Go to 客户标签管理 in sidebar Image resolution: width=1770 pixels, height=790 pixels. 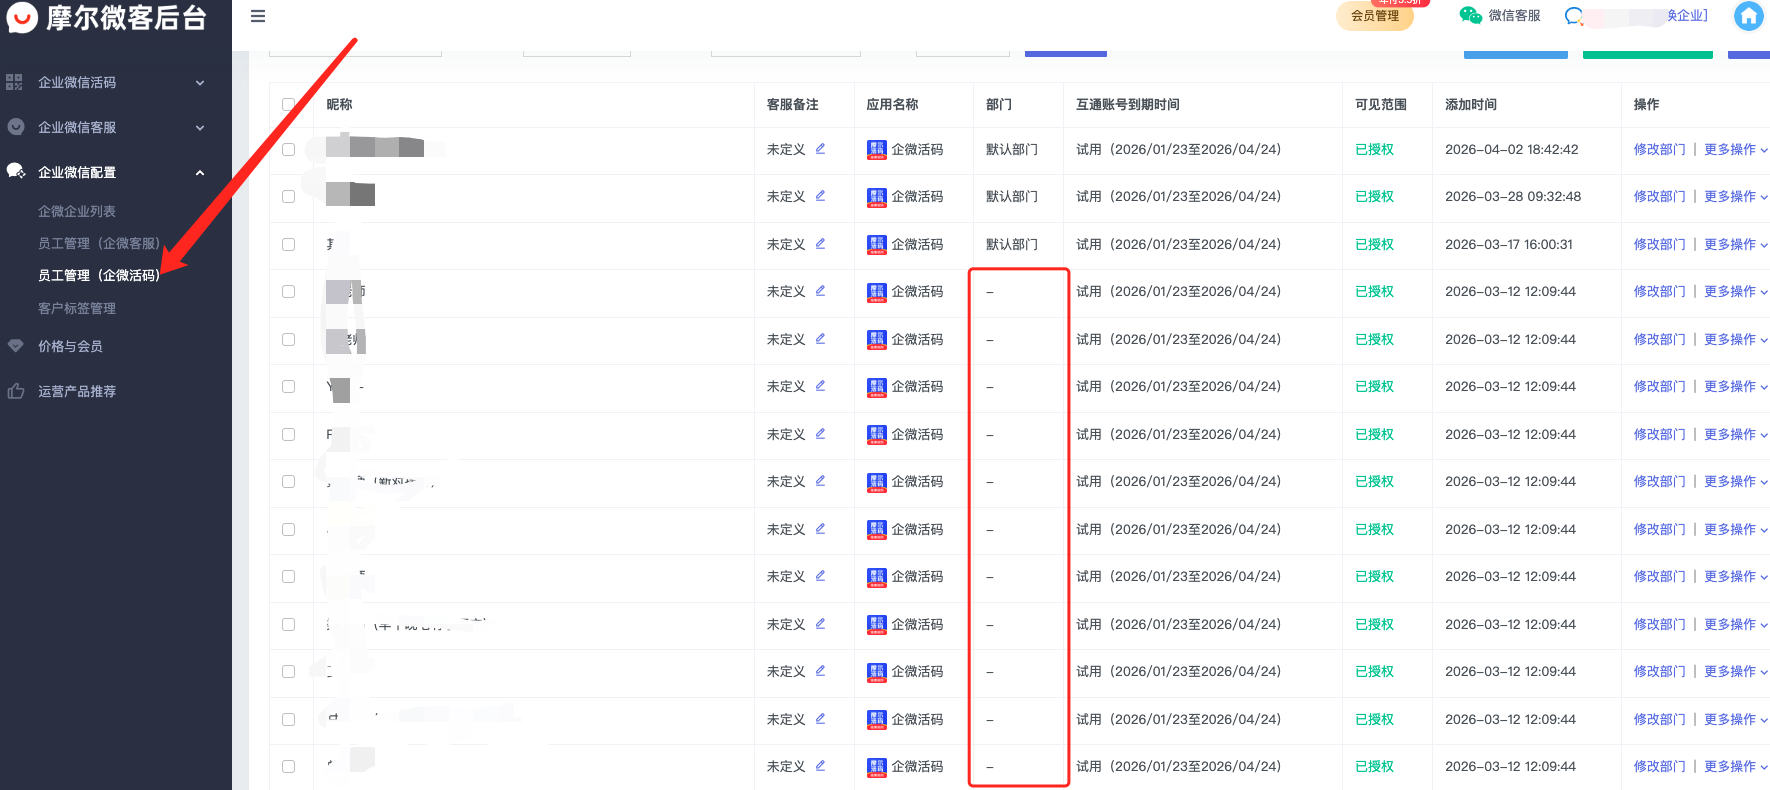tap(77, 308)
